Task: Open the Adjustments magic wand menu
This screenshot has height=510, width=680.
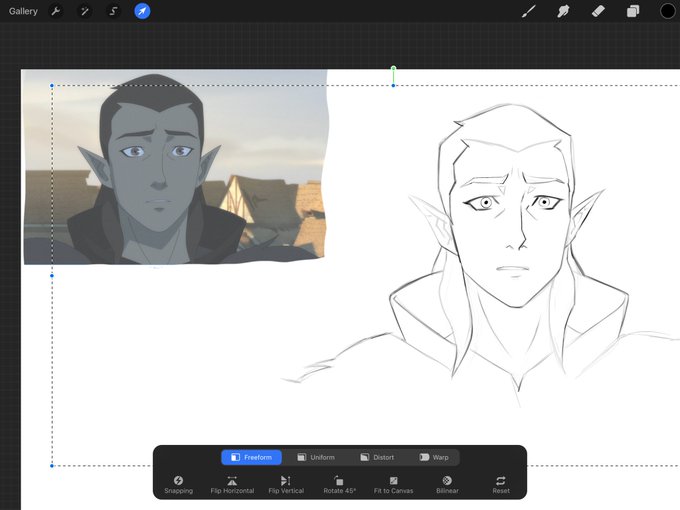Action: pyautogui.click(x=85, y=11)
